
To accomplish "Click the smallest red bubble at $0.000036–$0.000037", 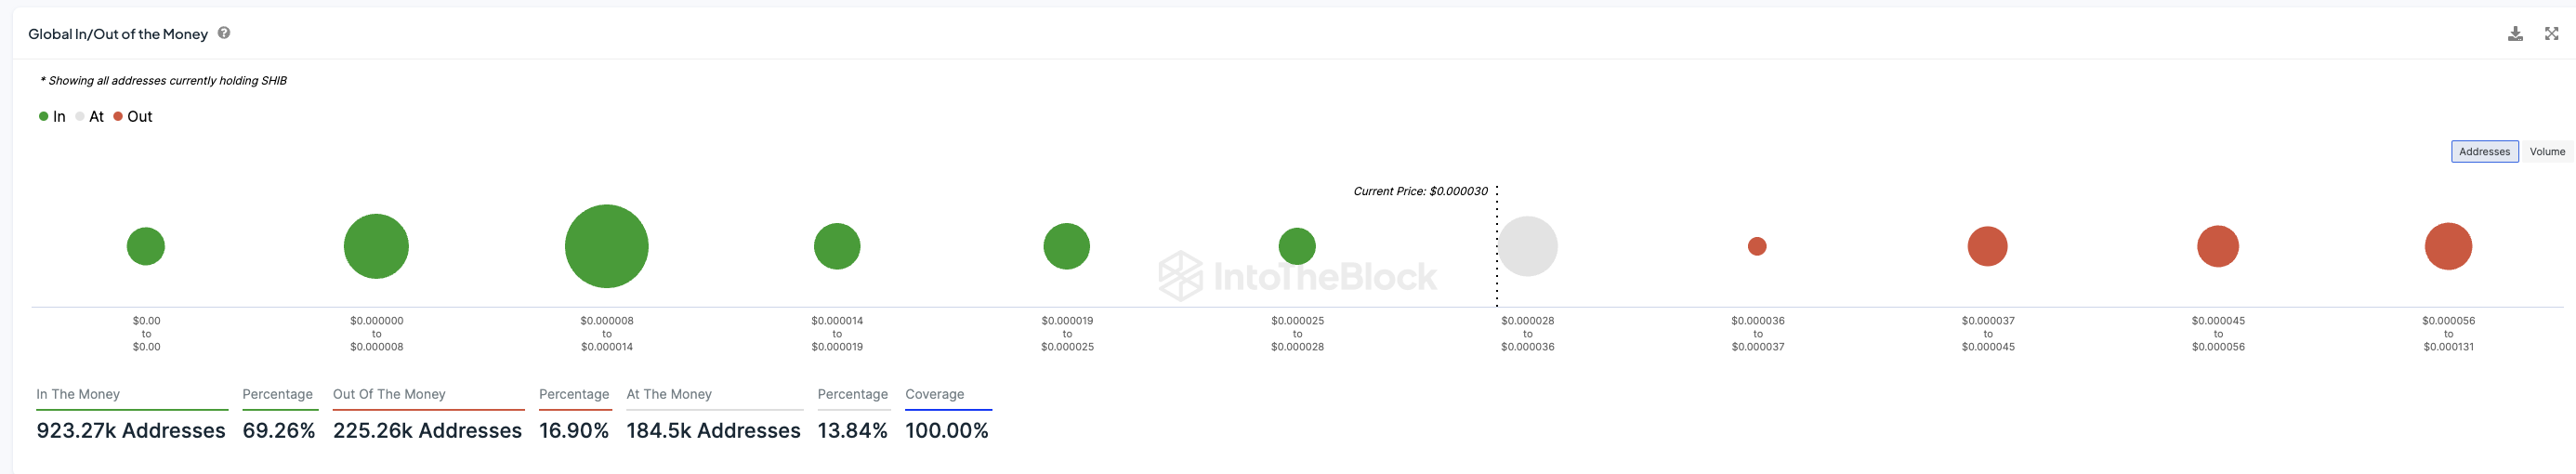I will [1757, 246].
